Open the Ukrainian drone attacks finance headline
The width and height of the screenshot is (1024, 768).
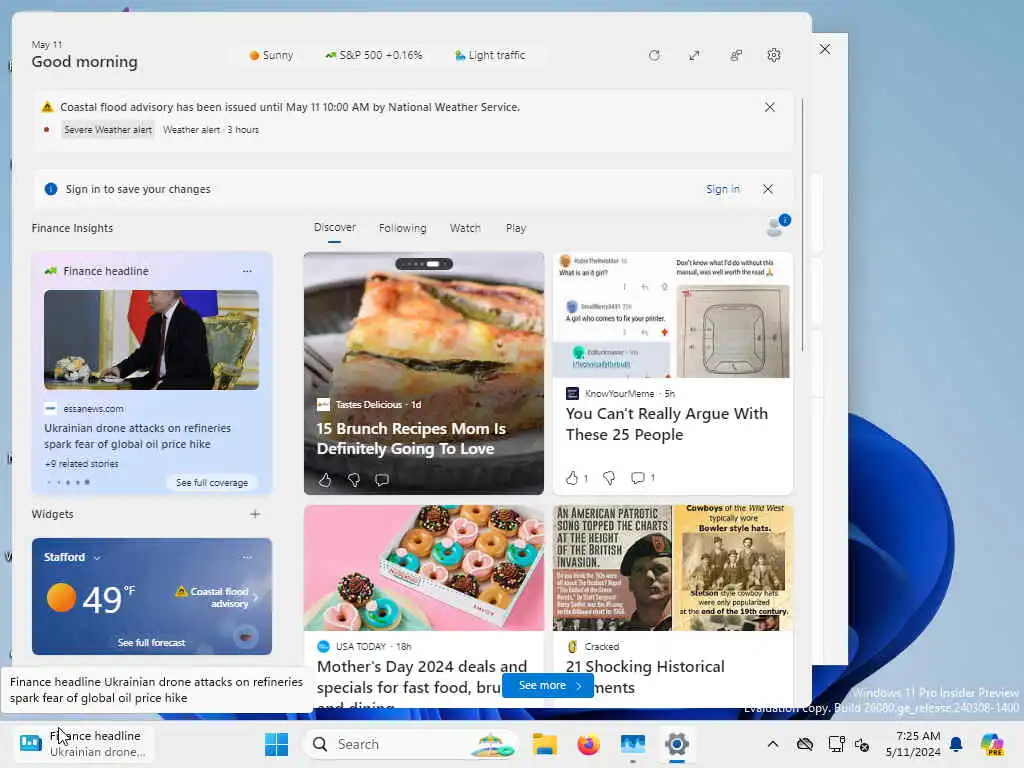(137, 436)
